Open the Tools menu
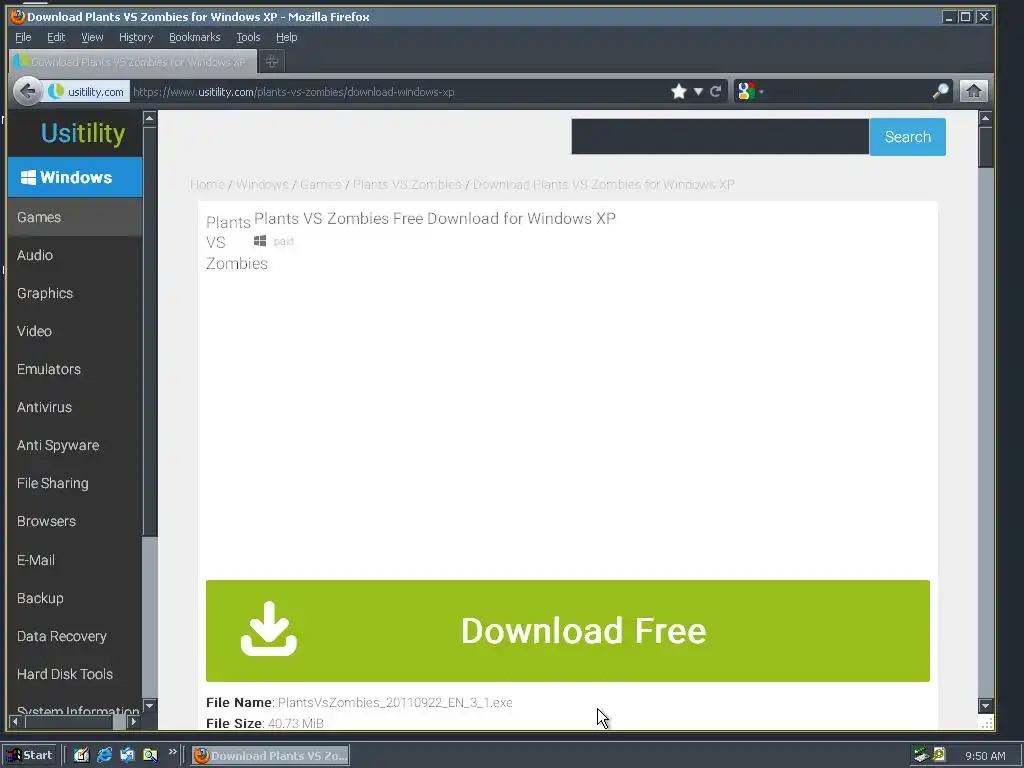Screen dimensions: 1024x768 (248, 37)
